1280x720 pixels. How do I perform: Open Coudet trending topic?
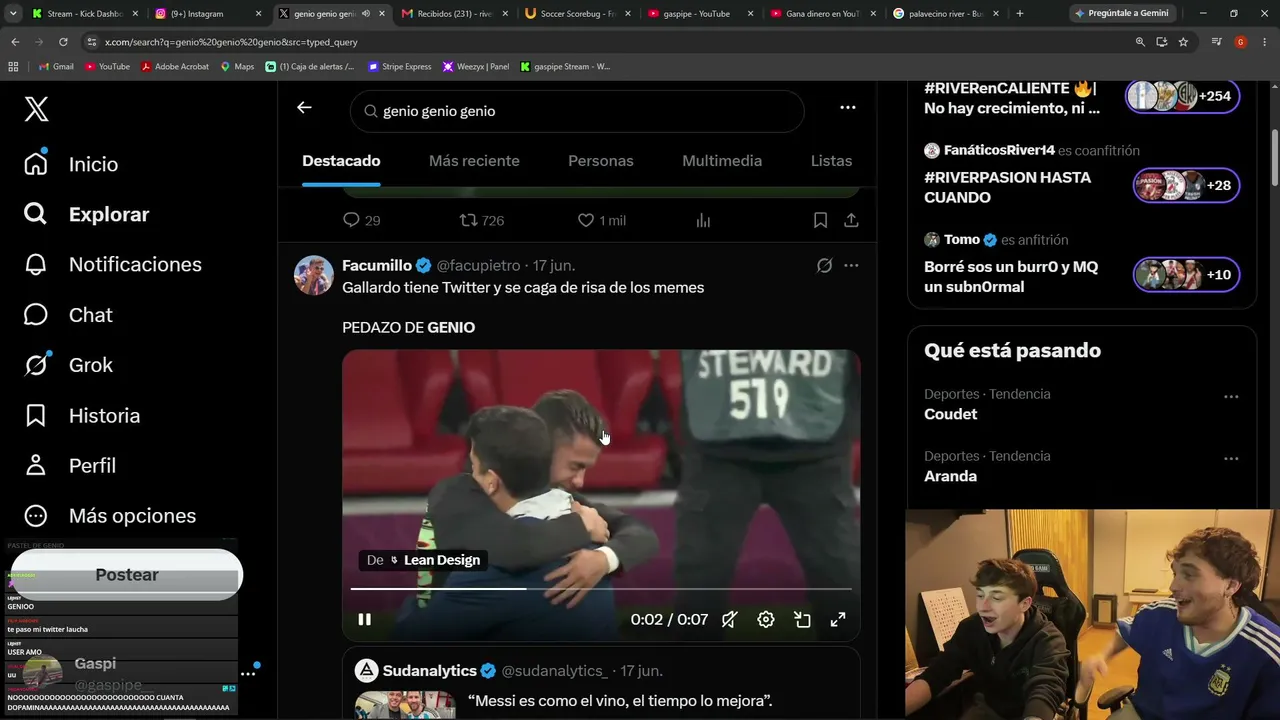click(950, 414)
